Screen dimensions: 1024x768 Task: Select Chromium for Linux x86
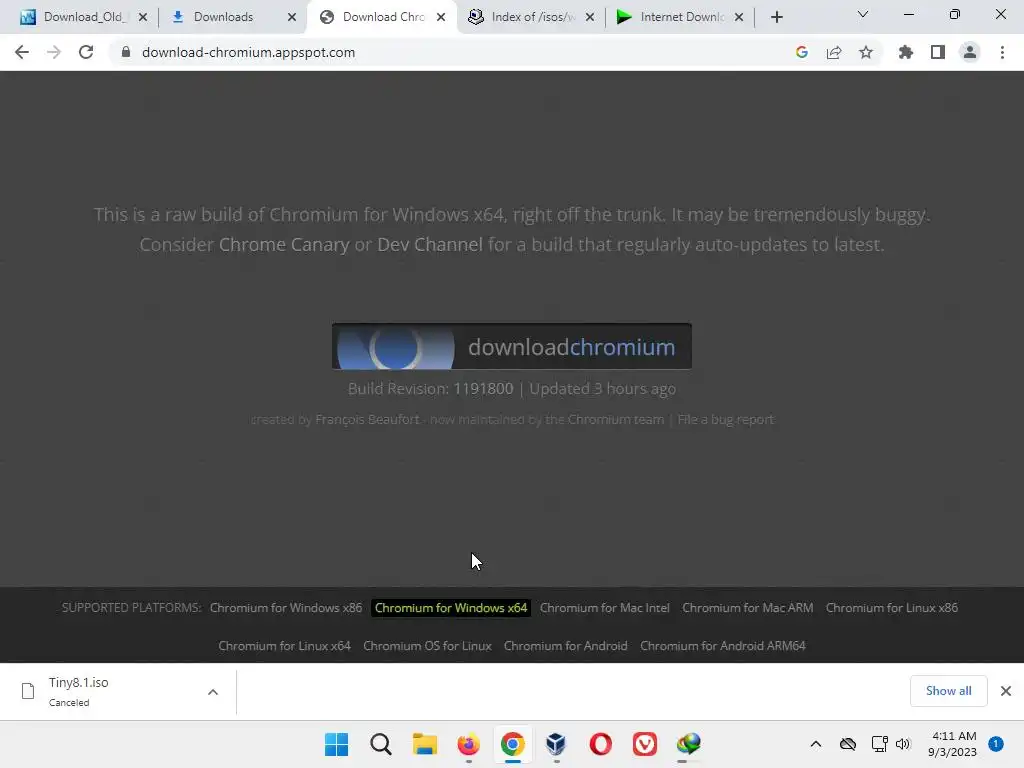pyautogui.click(x=892, y=608)
